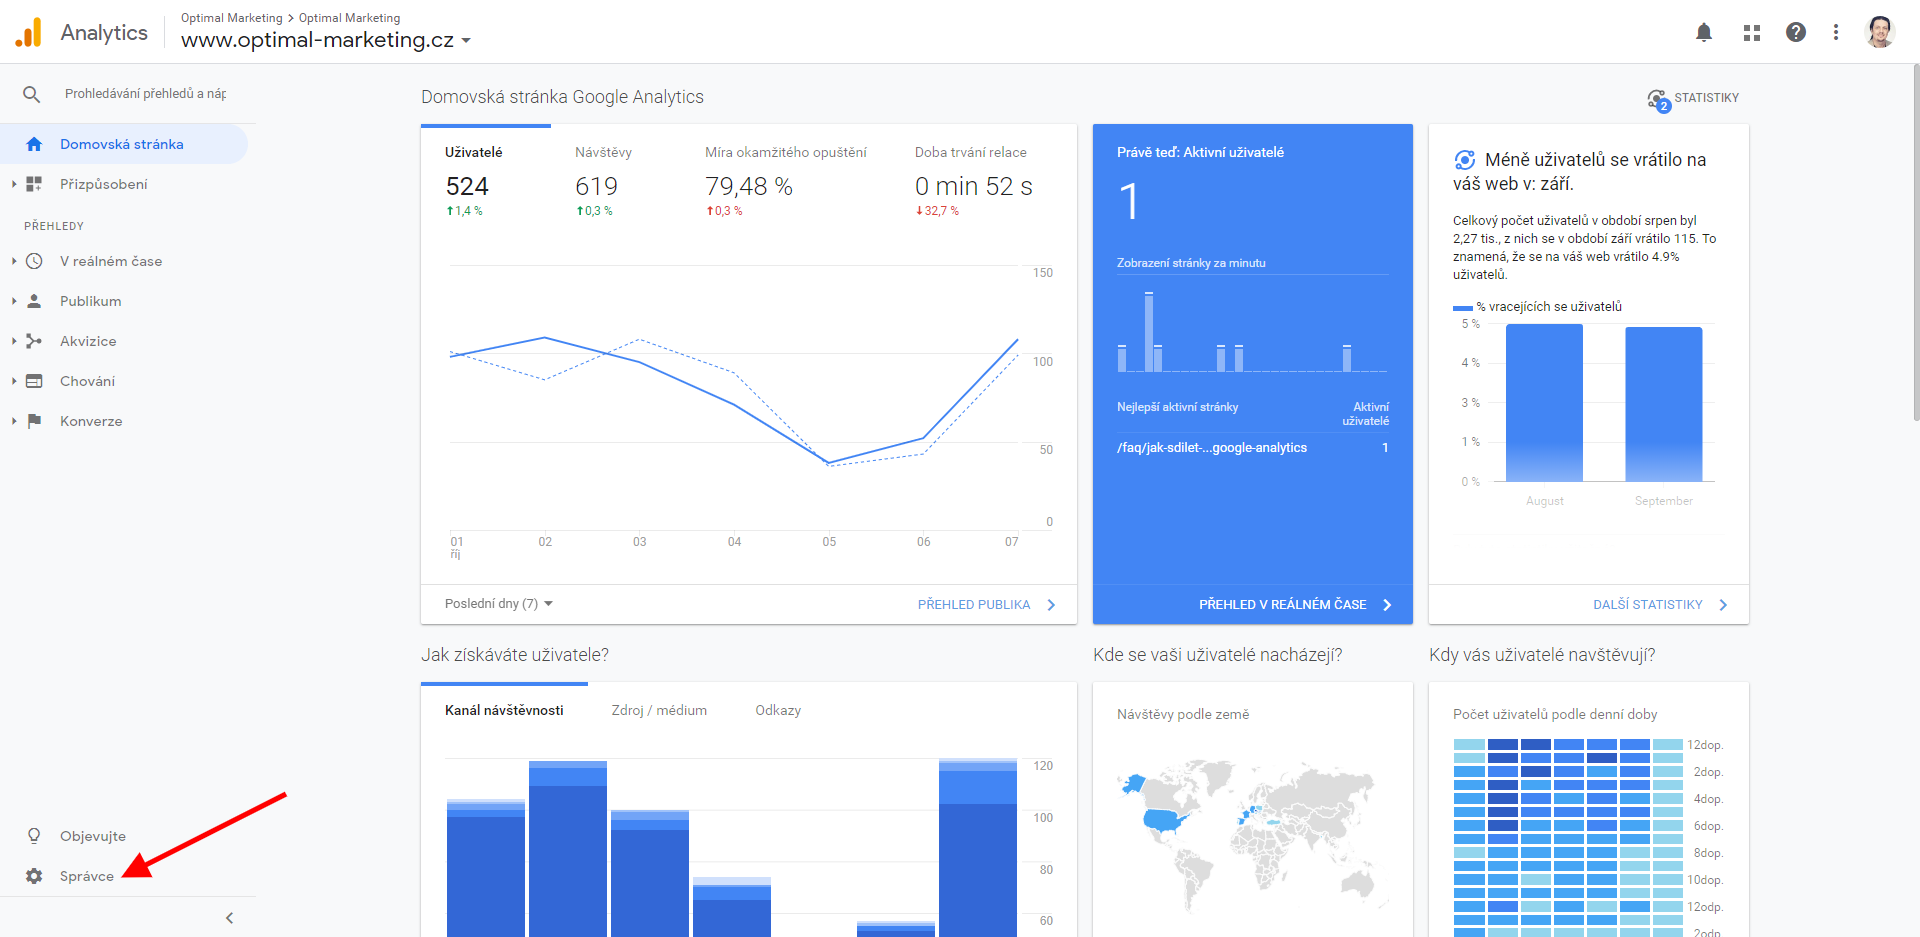The width and height of the screenshot is (1920, 937).
Task: Open the notifications bell
Action: pos(1704,32)
